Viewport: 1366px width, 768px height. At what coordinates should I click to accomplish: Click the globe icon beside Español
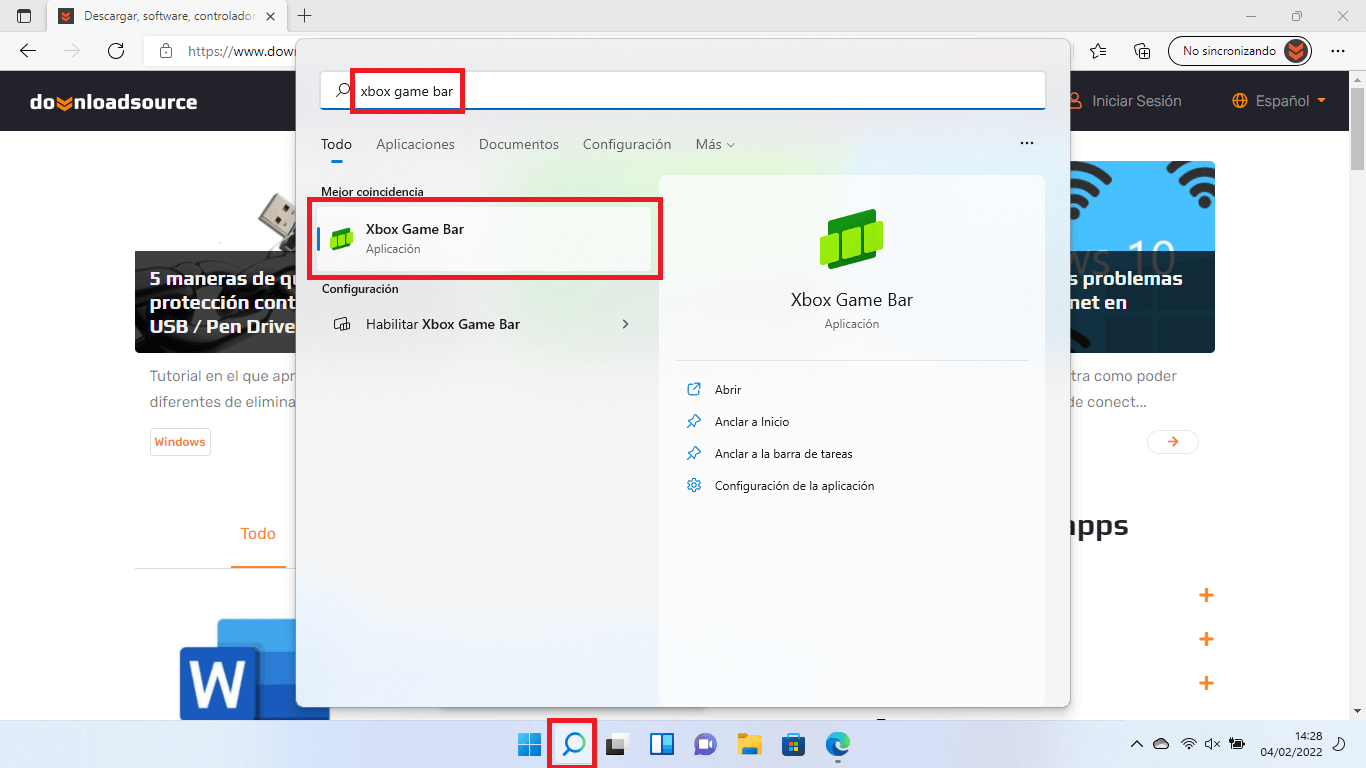coord(1240,101)
